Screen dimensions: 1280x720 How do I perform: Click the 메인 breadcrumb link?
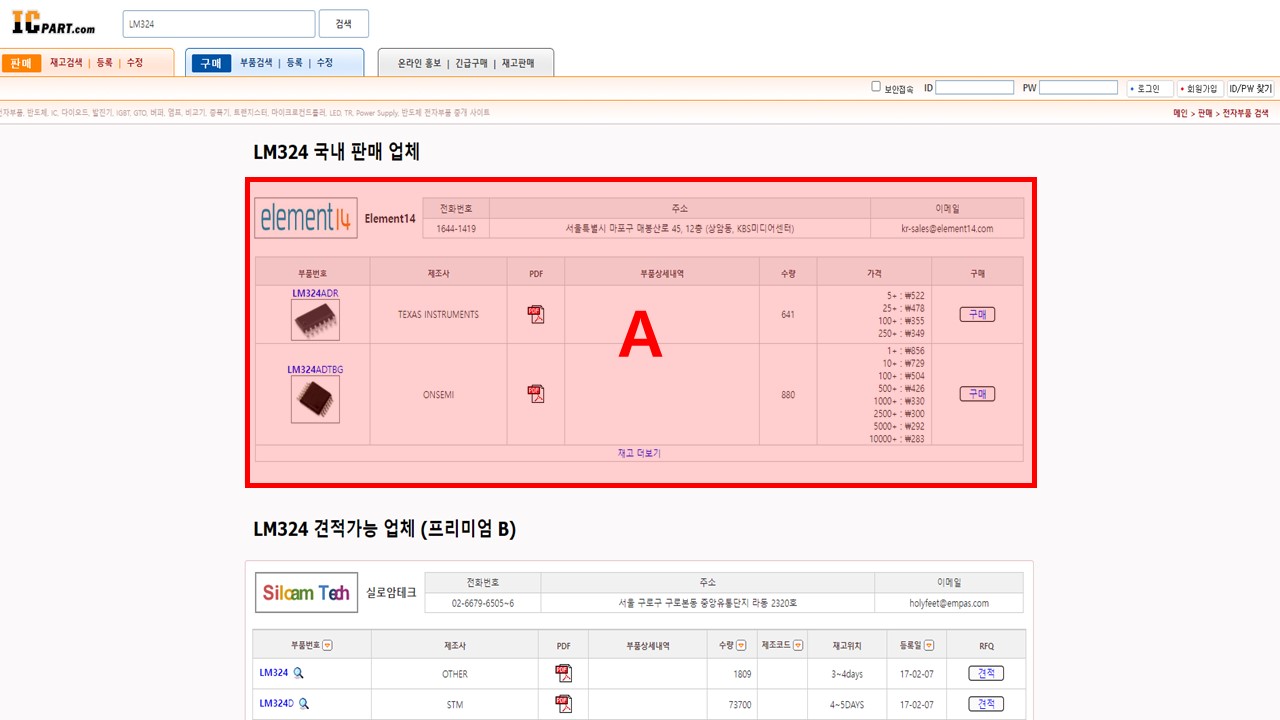[x=1180, y=113]
